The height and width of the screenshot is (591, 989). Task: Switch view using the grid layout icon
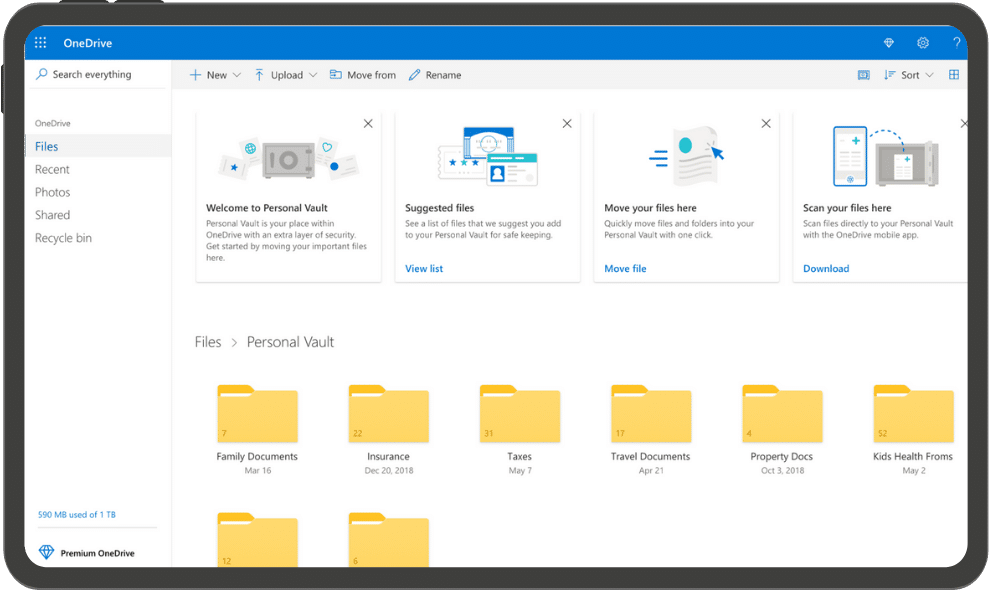(x=954, y=74)
